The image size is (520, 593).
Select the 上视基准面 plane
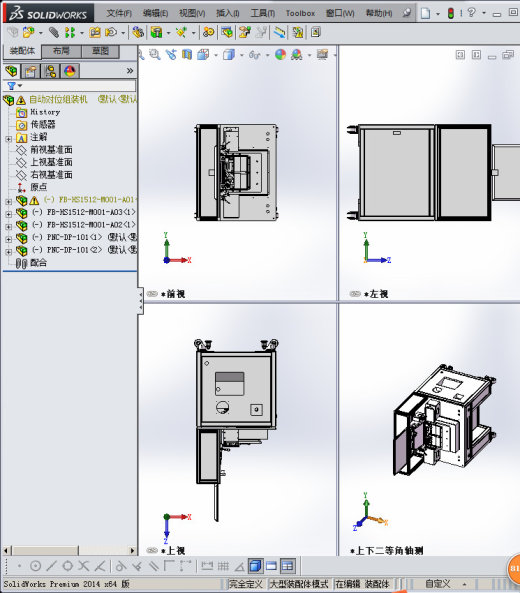click(51, 162)
